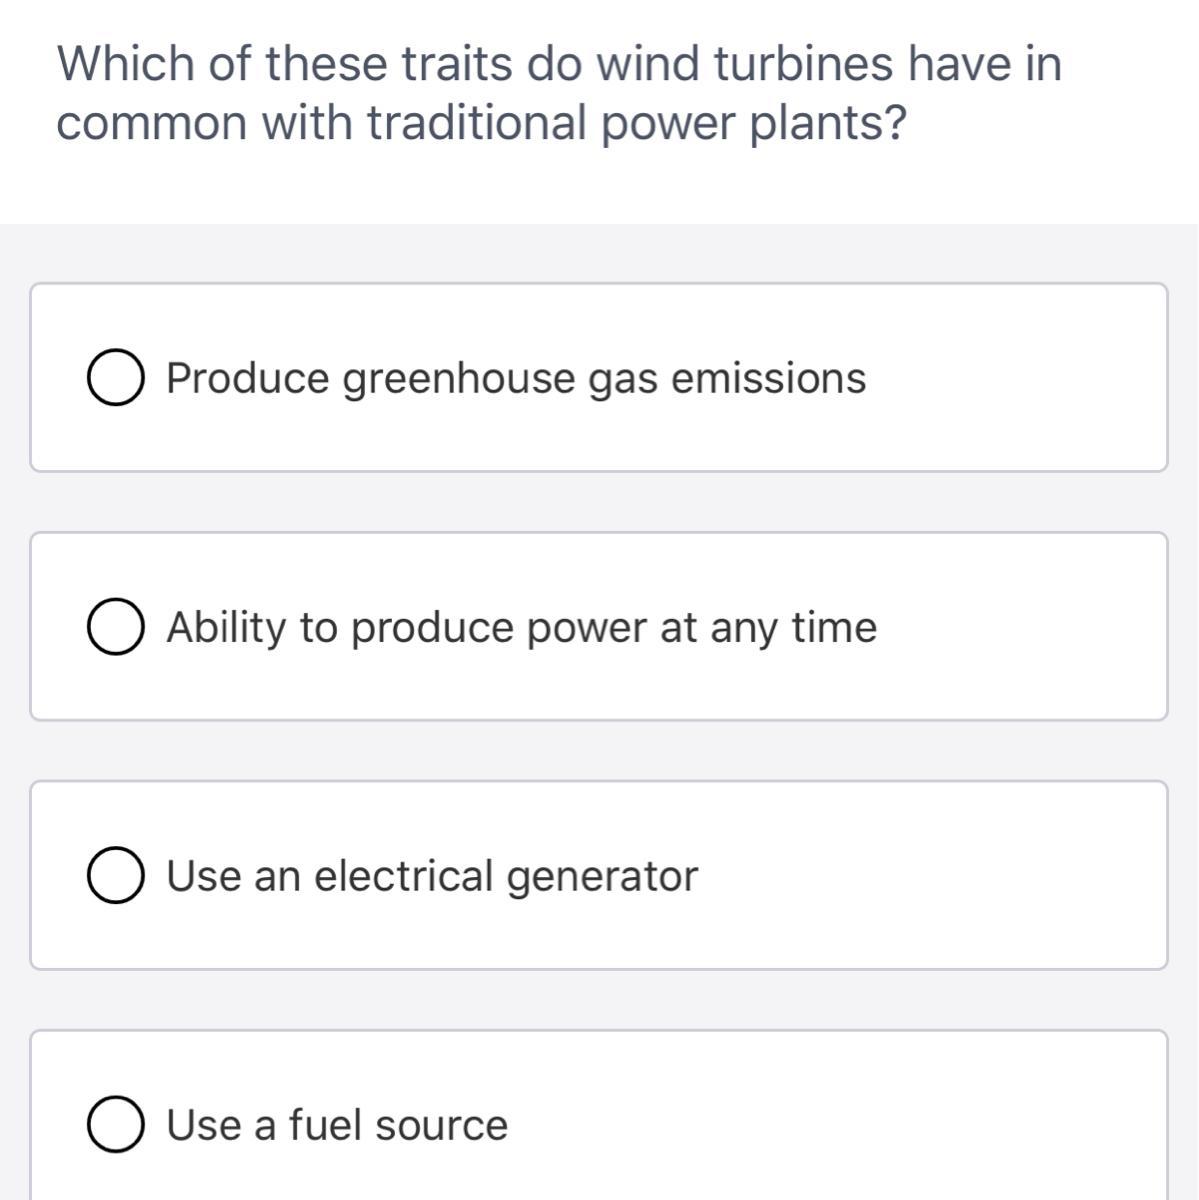Click the 'Use an electrical generator' answer text
The width and height of the screenshot is (1199, 1200).
pos(432,876)
